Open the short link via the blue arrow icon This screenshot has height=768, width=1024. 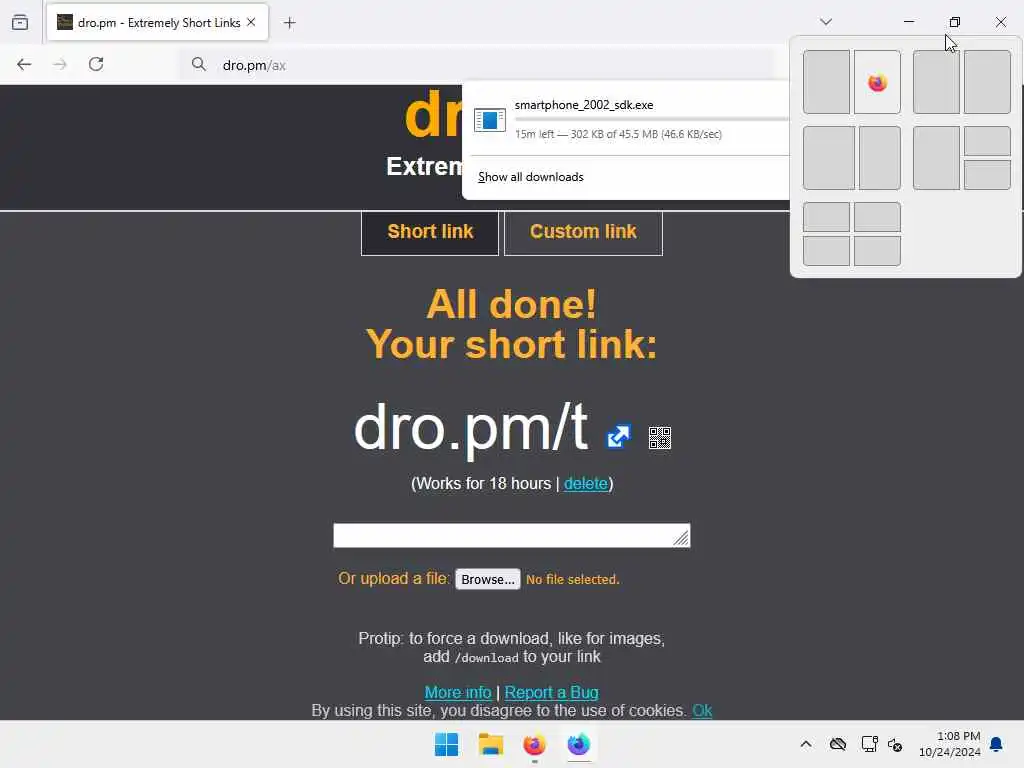click(618, 436)
